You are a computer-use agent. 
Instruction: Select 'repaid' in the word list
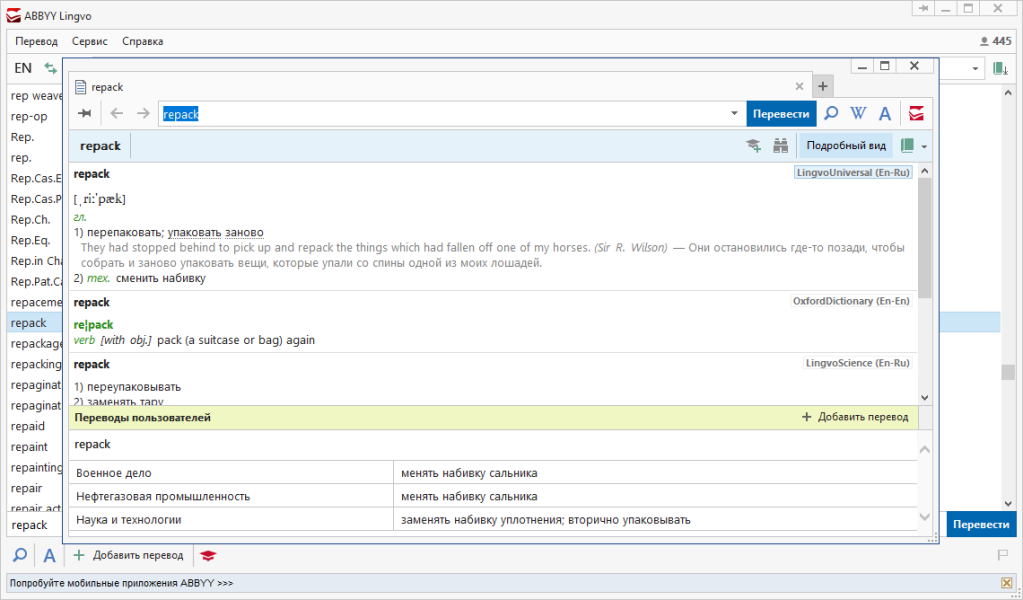(x=28, y=427)
